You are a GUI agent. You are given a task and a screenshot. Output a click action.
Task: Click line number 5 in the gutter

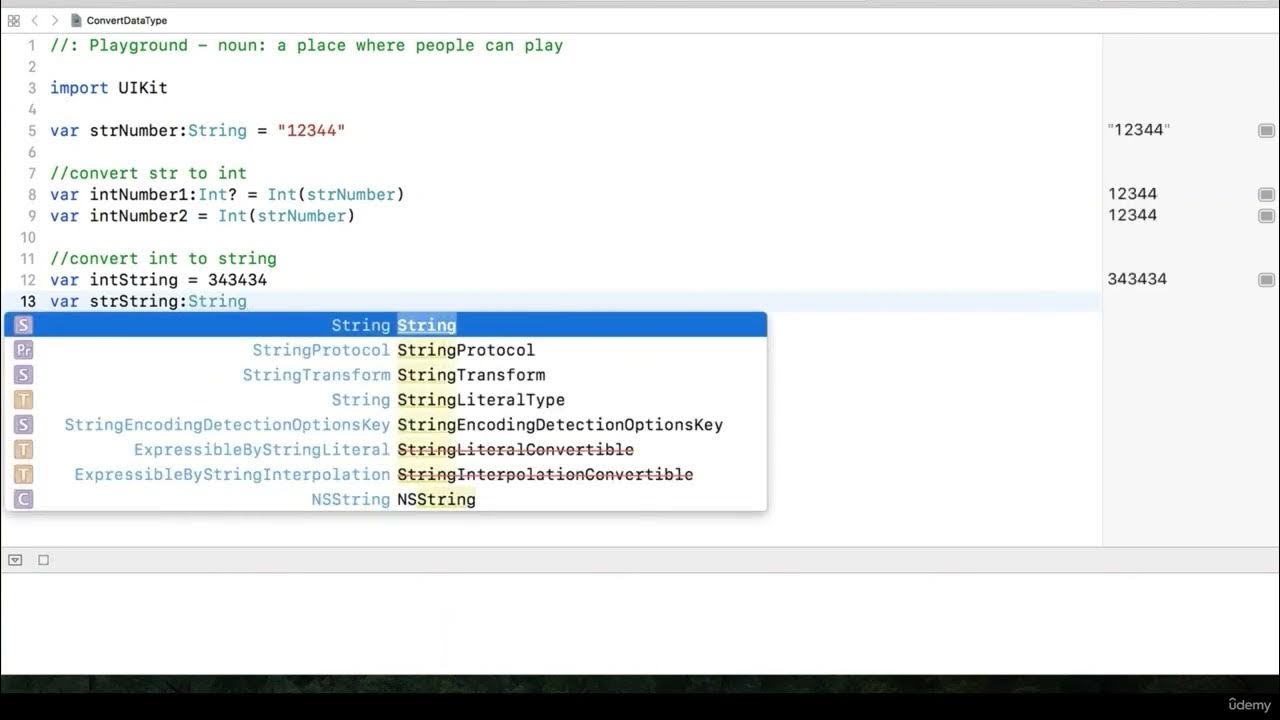(32, 131)
